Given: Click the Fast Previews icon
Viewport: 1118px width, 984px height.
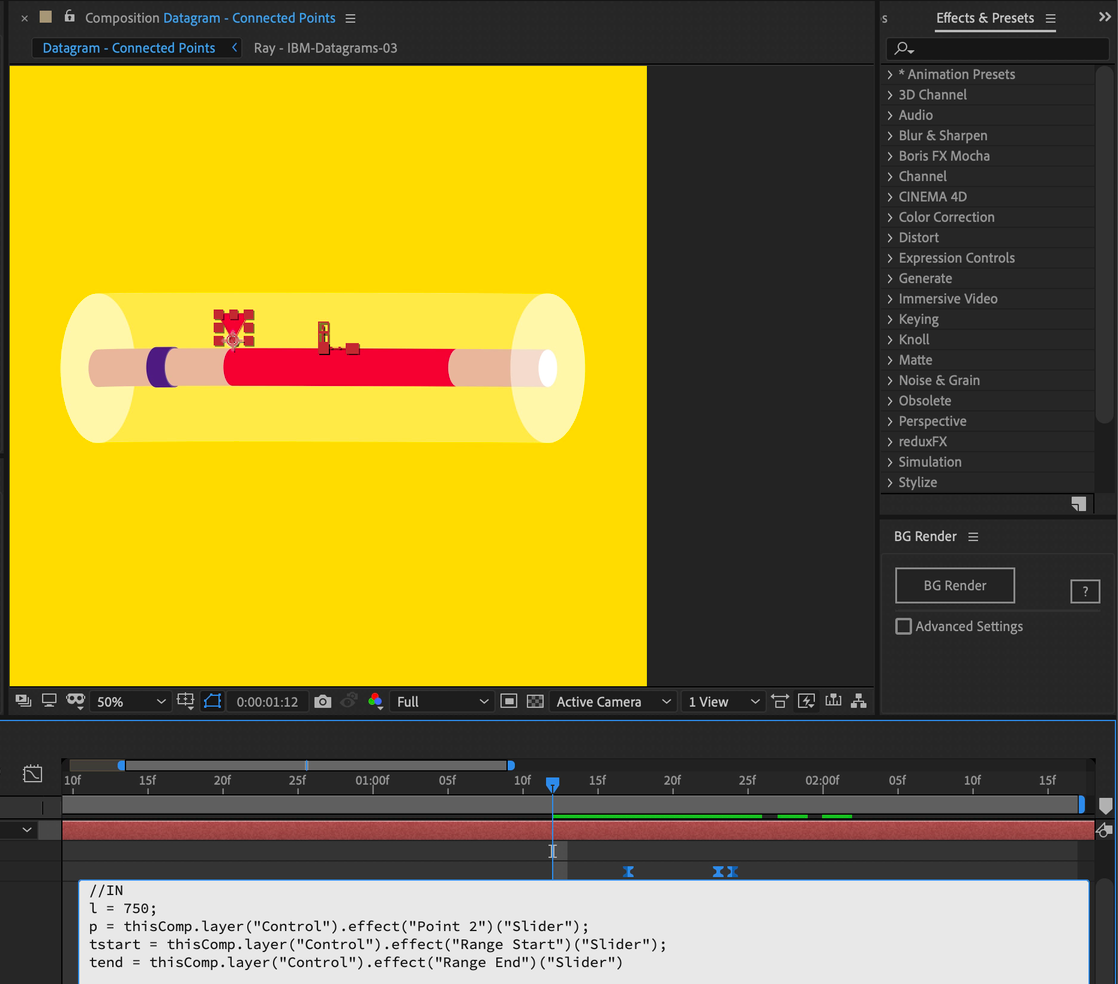Looking at the screenshot, I should [x=806, y=702].
